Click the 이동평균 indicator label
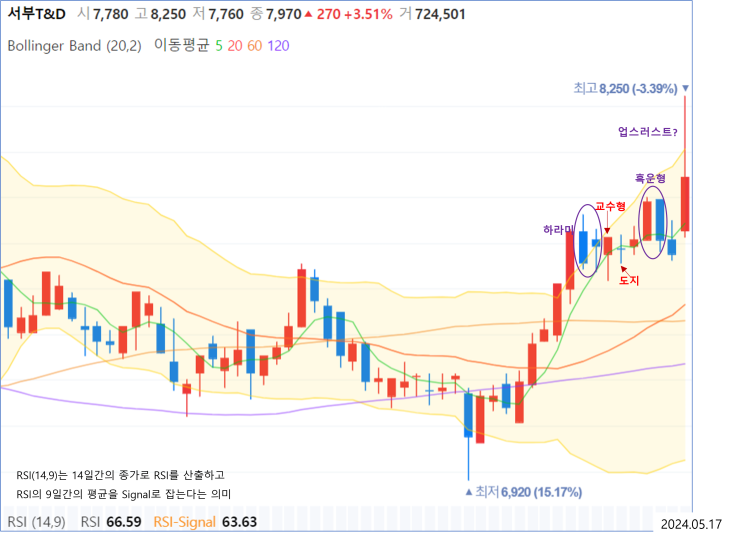Screen dimensions: 743x539 tap(181, 46)
